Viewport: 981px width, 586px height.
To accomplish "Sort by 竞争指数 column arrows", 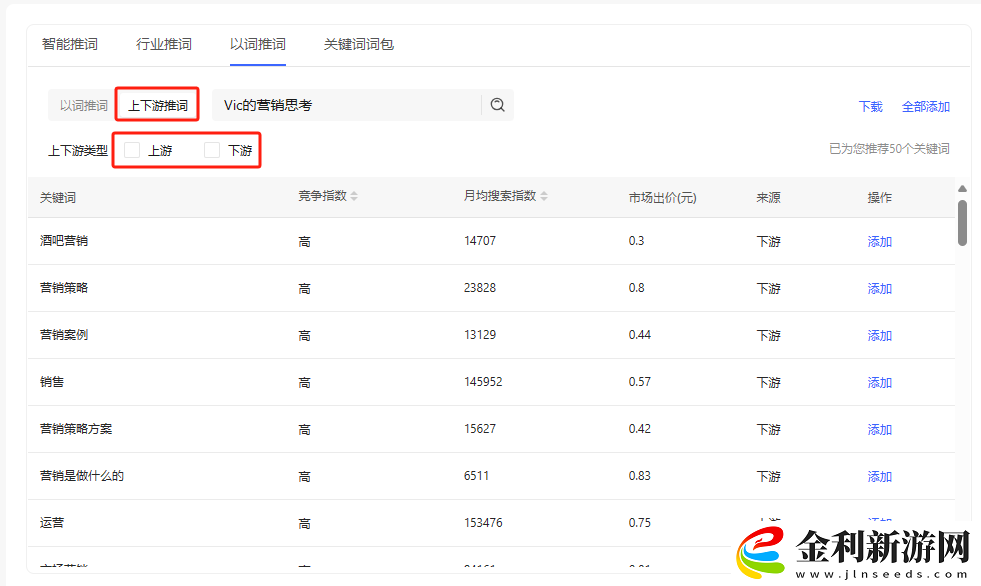I will [354, 196].
